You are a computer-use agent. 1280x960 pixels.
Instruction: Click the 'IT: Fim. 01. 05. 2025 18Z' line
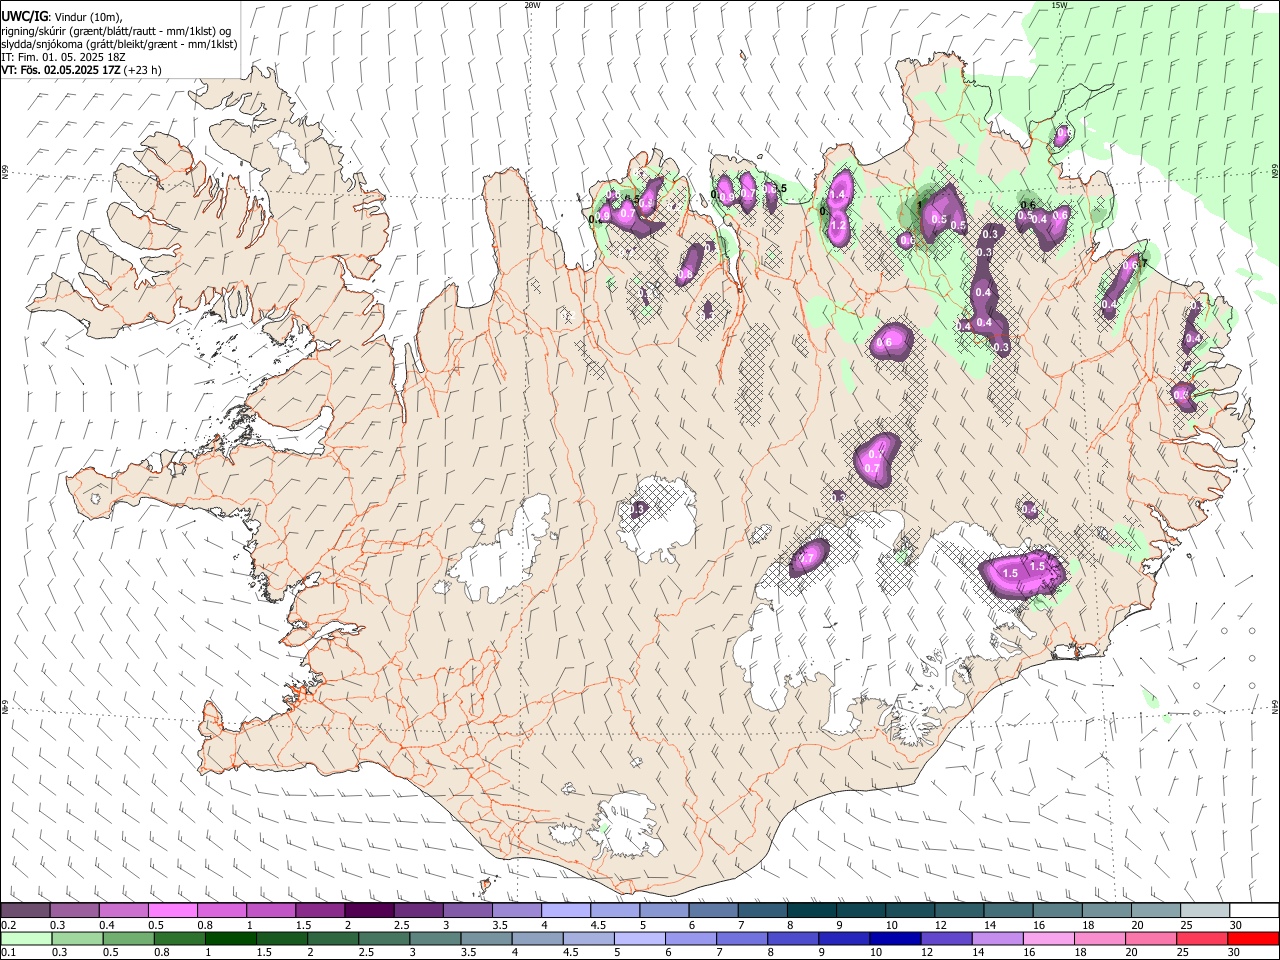click(61, 57)
